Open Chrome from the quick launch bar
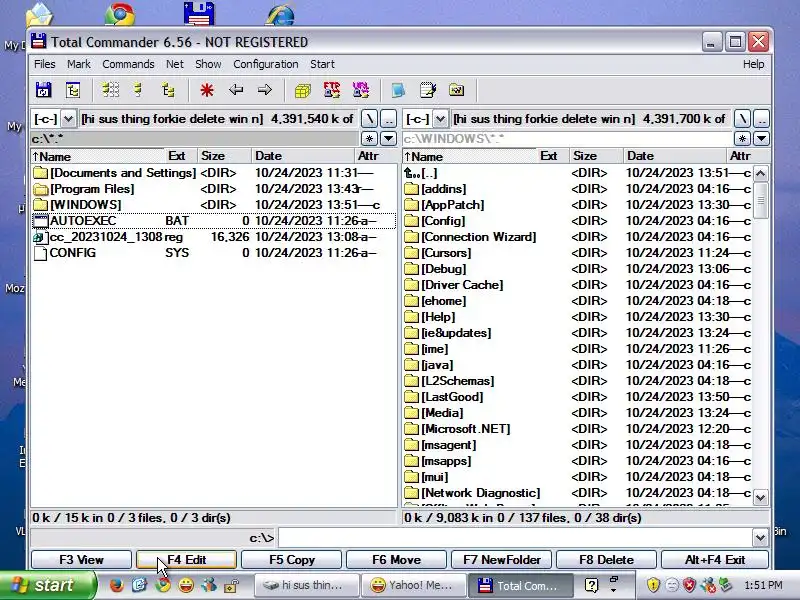The width and height of the screenshot is (800, 600). [163, 585]
